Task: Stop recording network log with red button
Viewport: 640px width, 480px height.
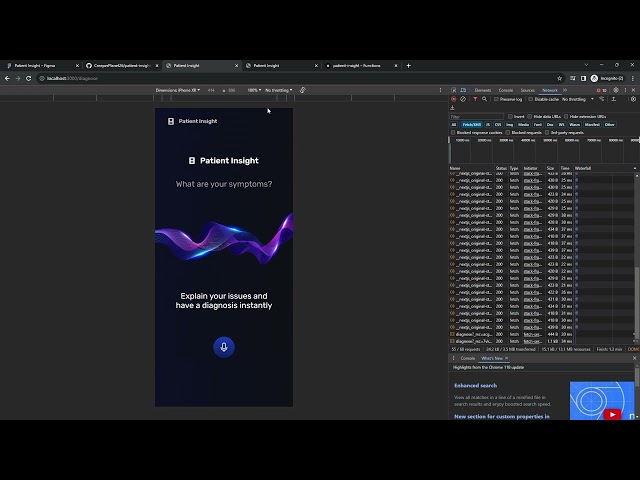Action: pyautogui.click(x=453, y=99)
